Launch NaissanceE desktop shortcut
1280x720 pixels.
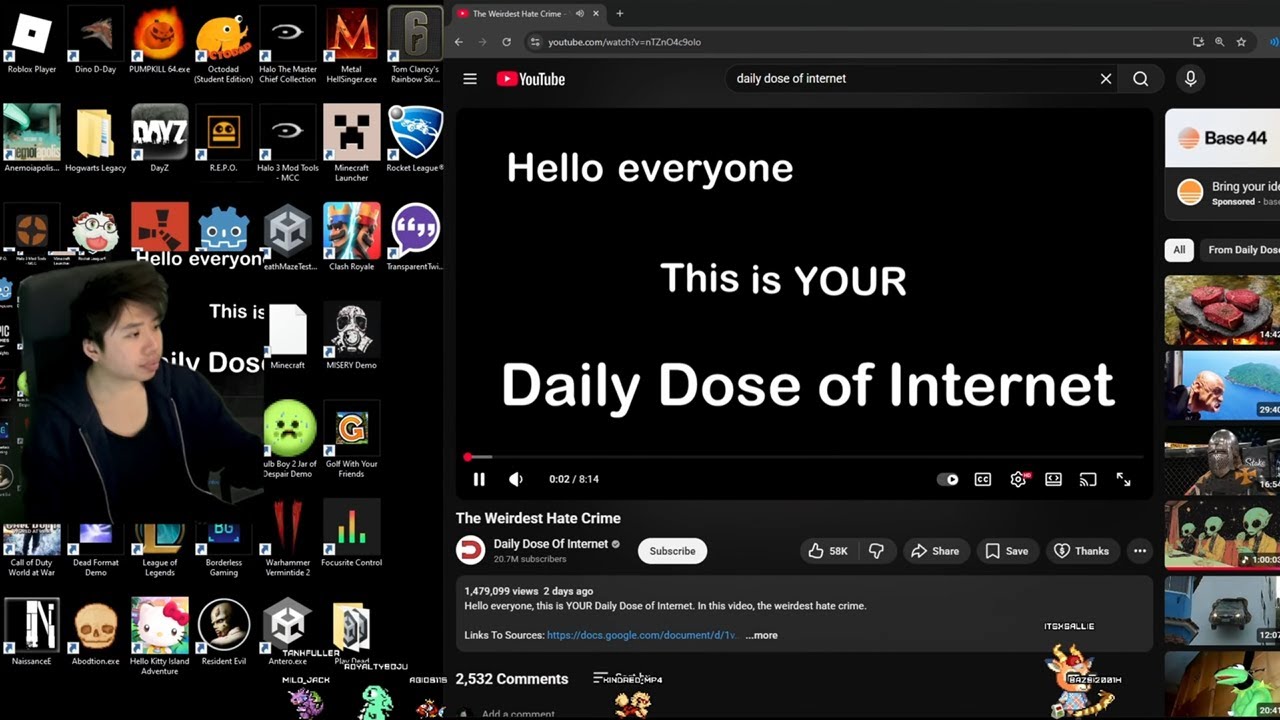pos(32,631)
